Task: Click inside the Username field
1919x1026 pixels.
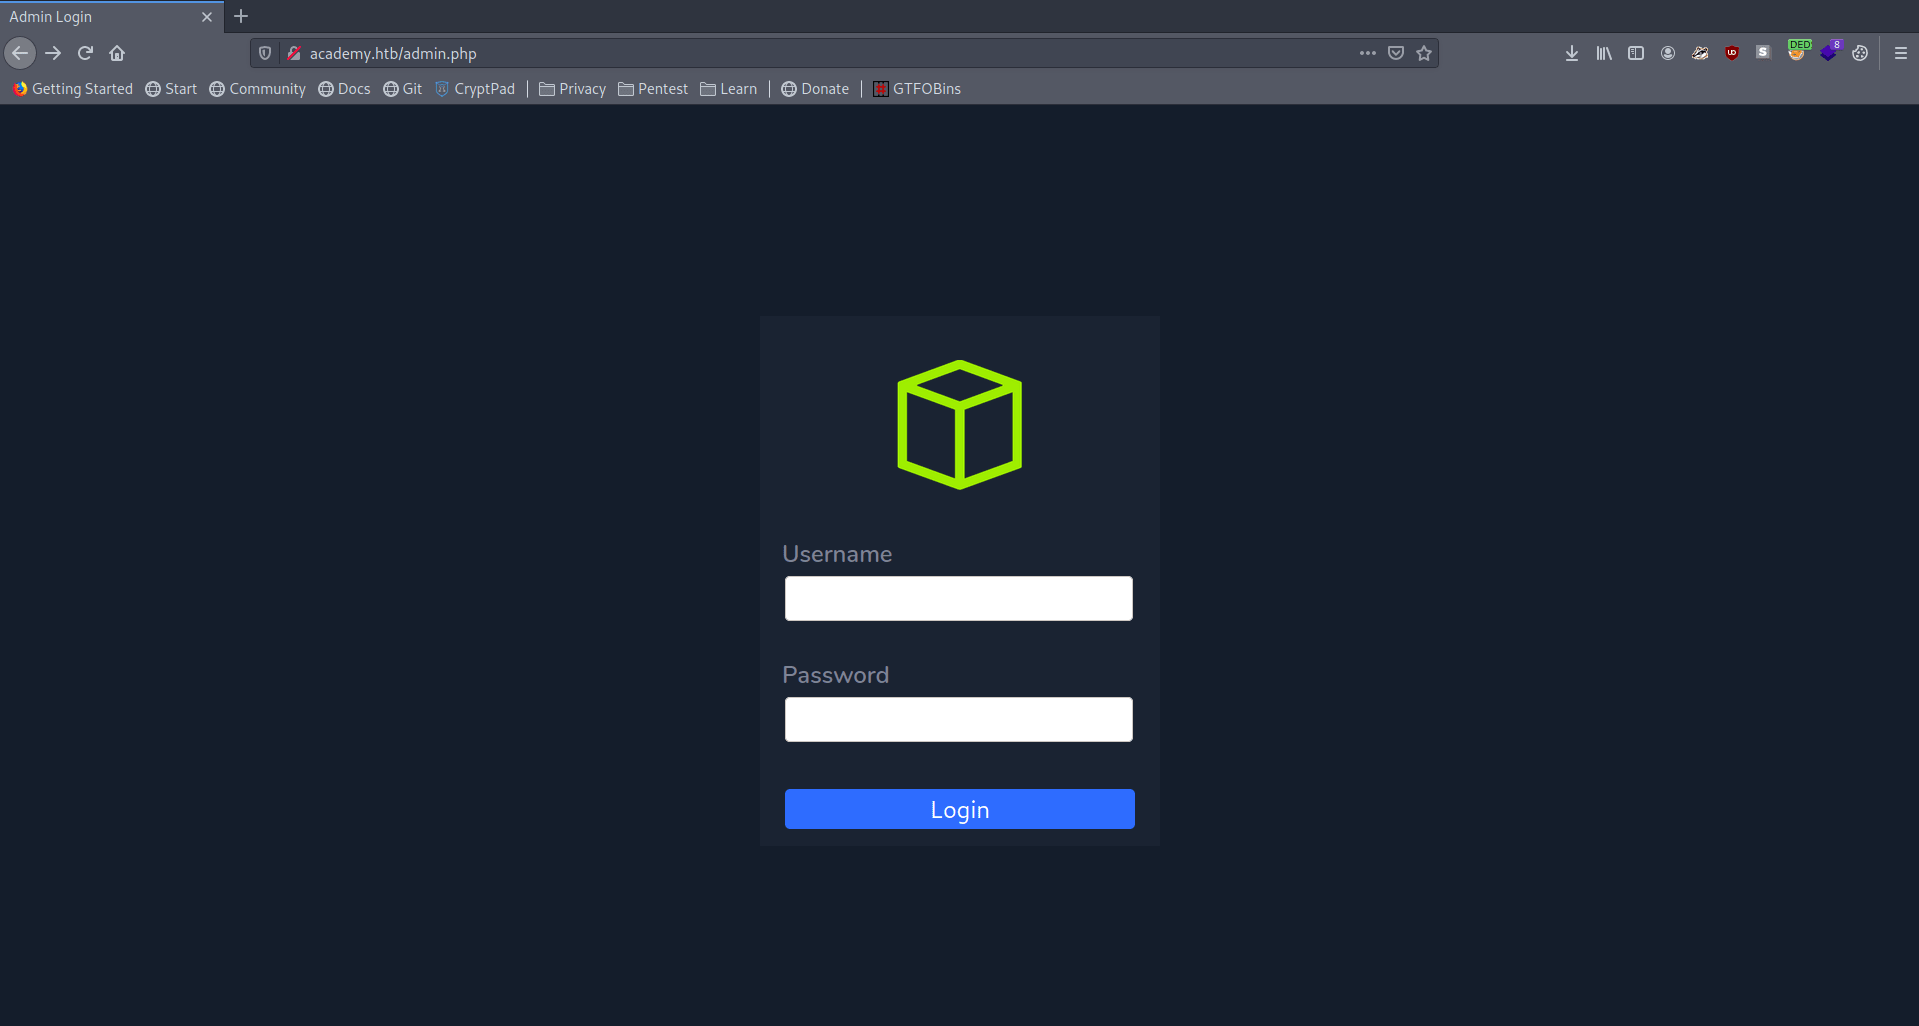Action: [957, 598]
